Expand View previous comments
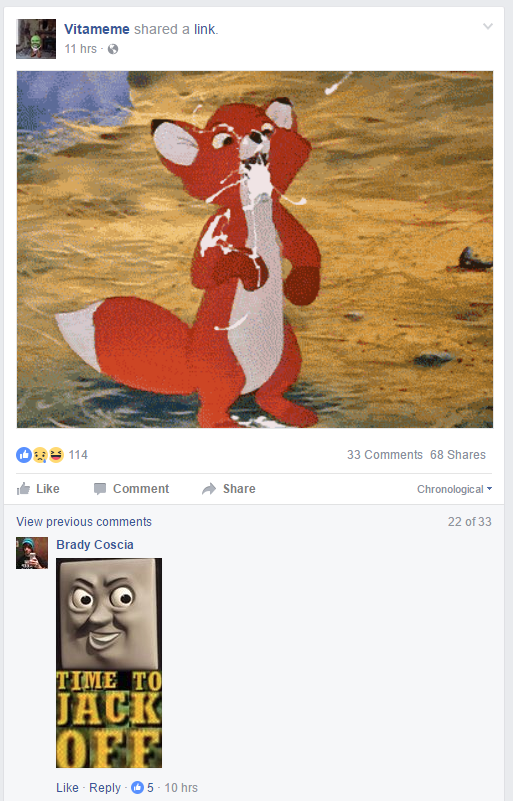The image size is (513, 801). coord(84,522)
